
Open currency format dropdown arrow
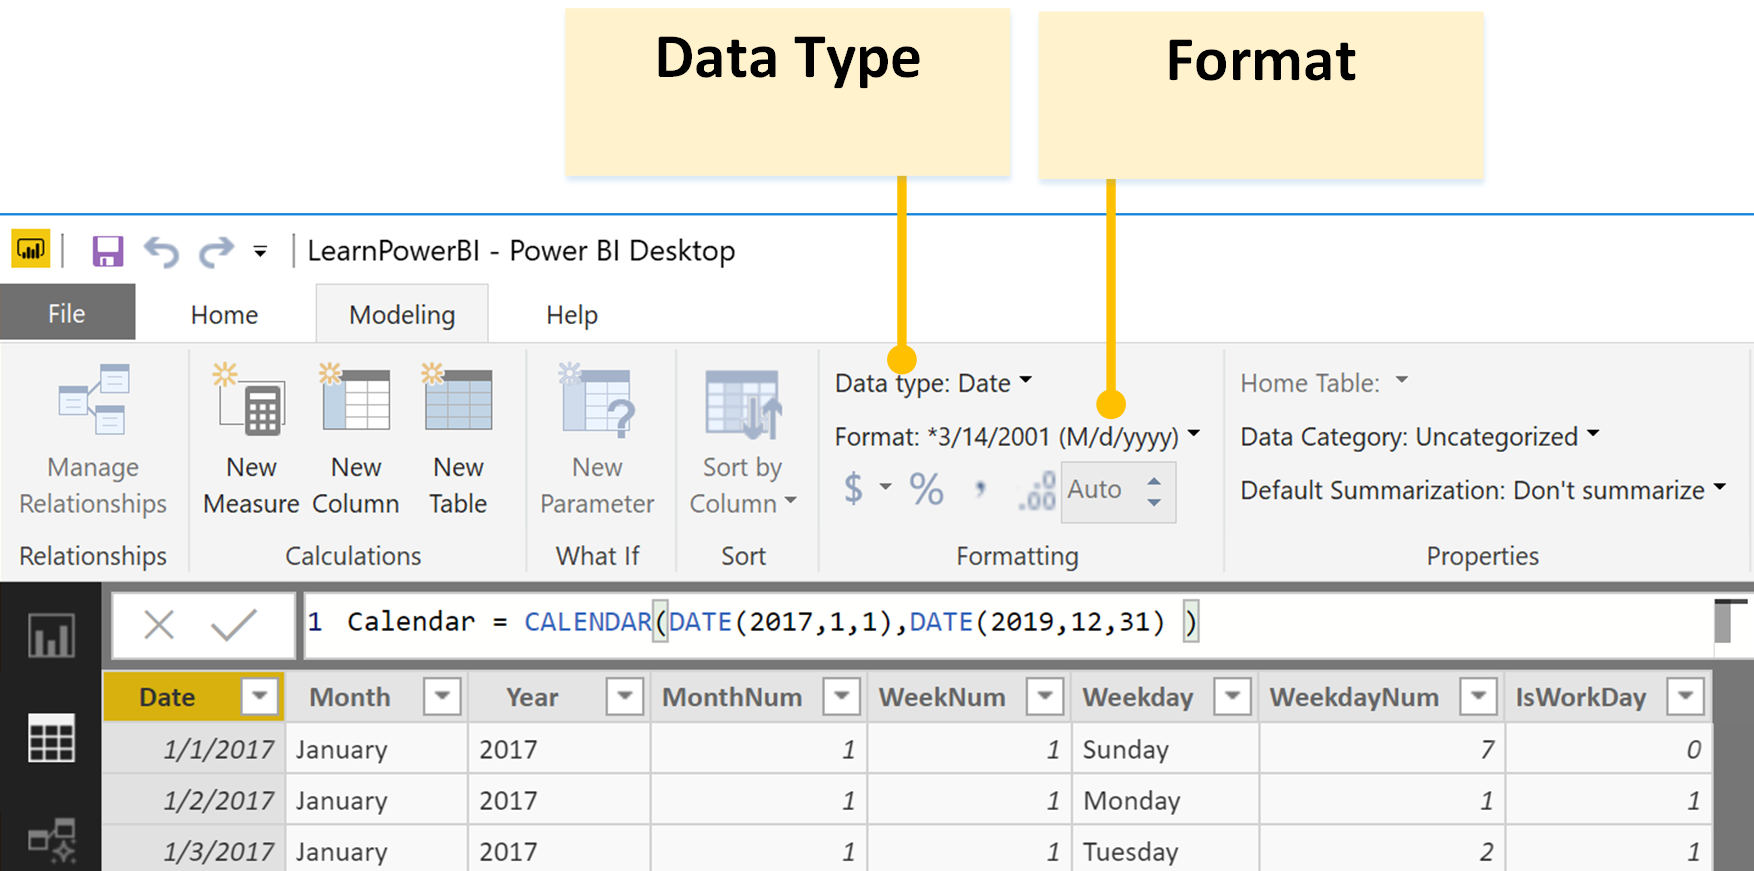coord(886,487)
